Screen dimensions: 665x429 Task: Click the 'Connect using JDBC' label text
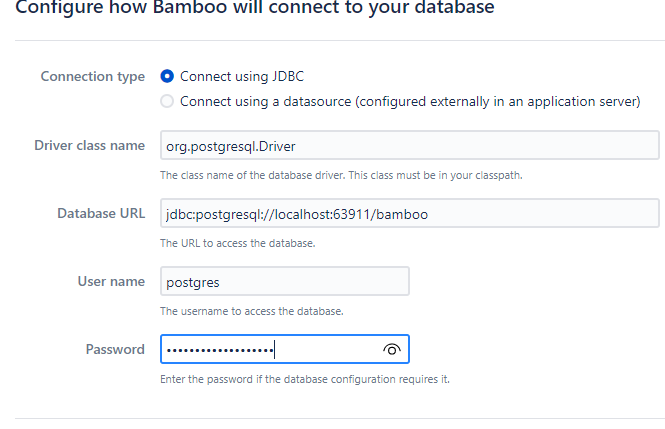tap(240, 76)
